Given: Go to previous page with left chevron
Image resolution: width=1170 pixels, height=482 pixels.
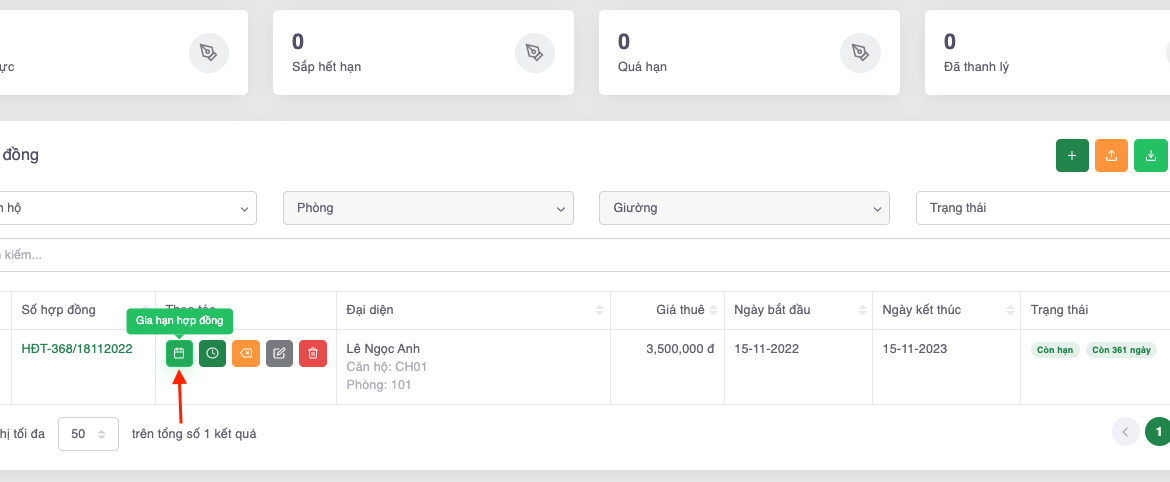Looking at the screenshot, I should click(1125, 432).
